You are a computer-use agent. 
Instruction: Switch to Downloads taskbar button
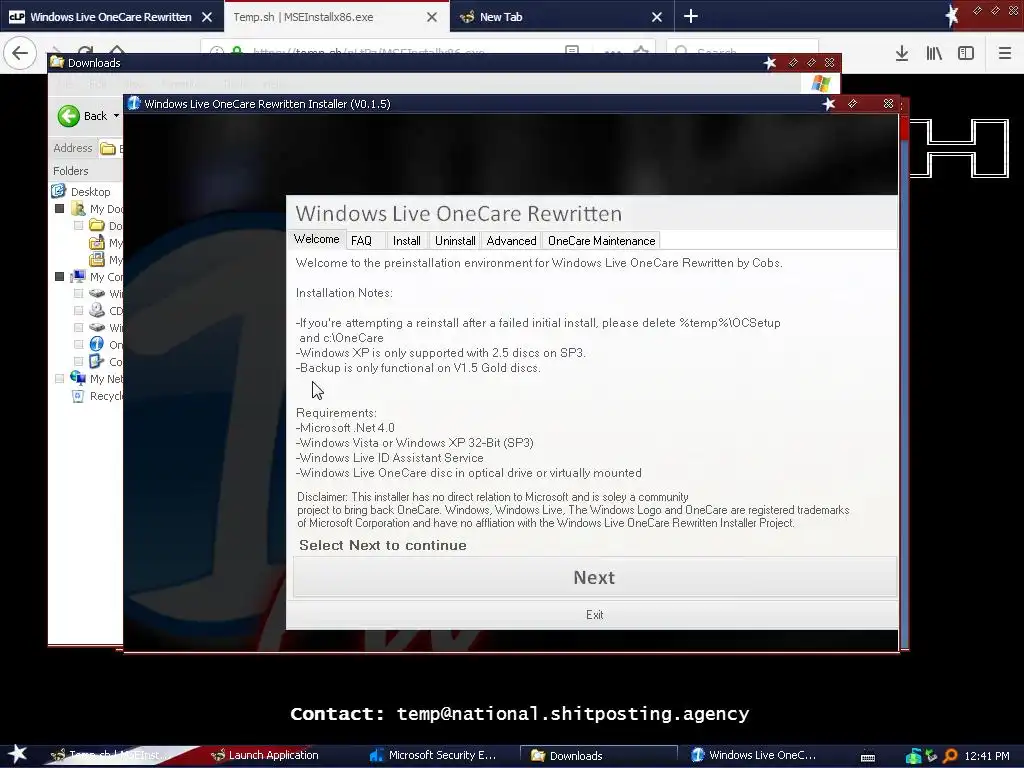[598, 756]
